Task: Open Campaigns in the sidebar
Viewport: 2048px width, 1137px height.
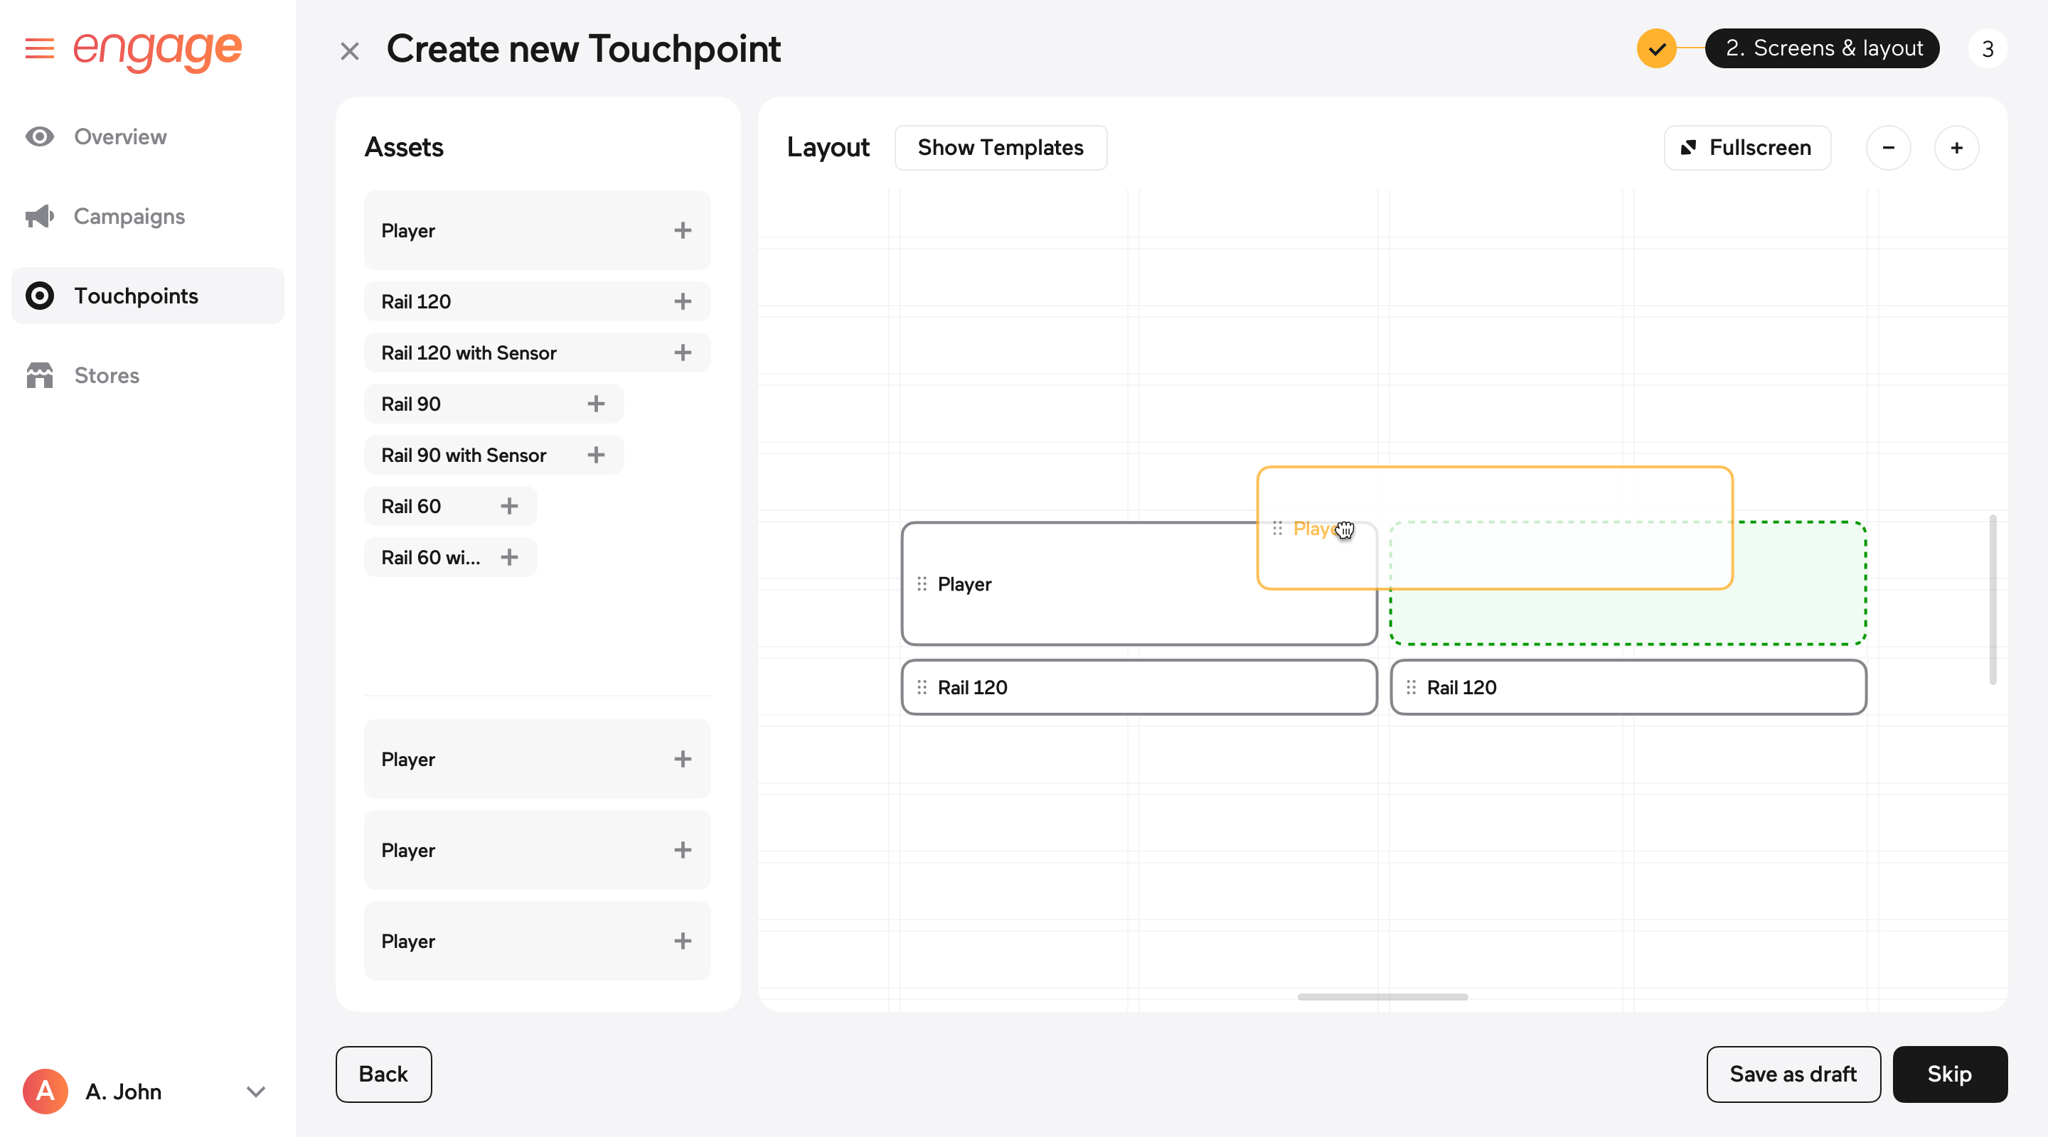Action: [x=148, y=216]
